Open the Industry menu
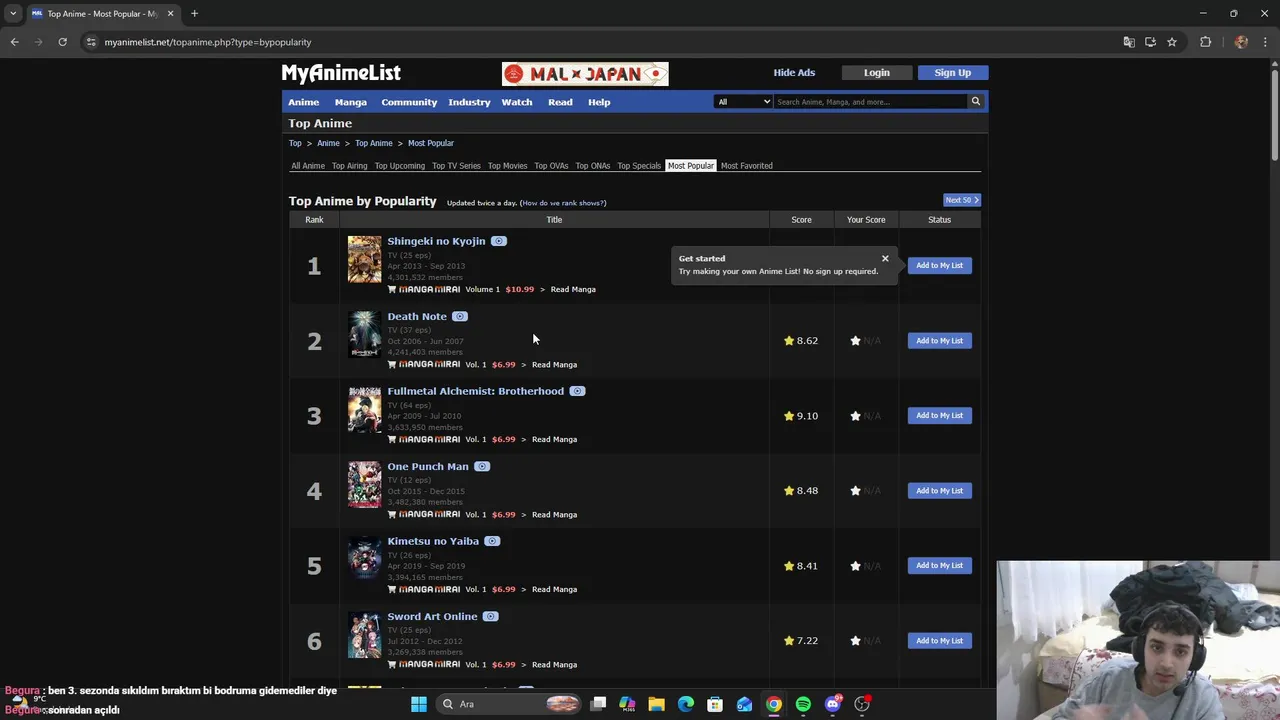Image resolution: width=1280 pixels, height=720 pixels. click(469, 102)
